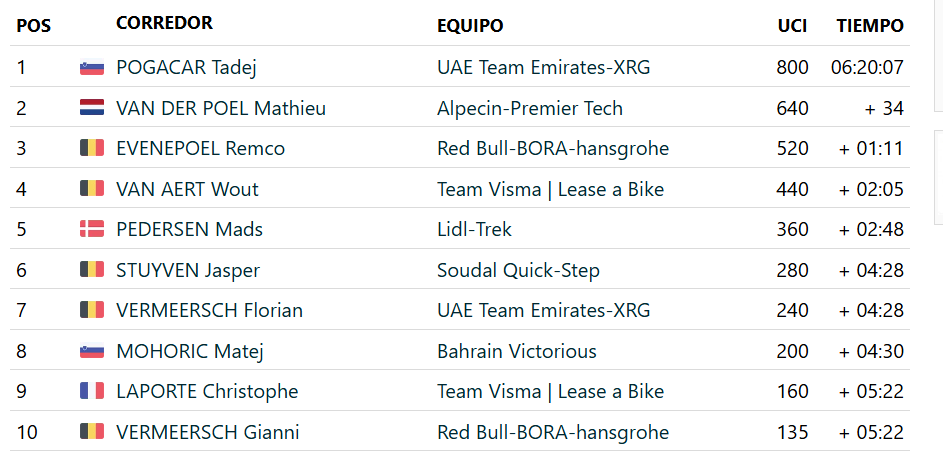
Task: Click the Dutch flag beside Van der Poel
Action: pyautogui.click(x=91, y=108)
